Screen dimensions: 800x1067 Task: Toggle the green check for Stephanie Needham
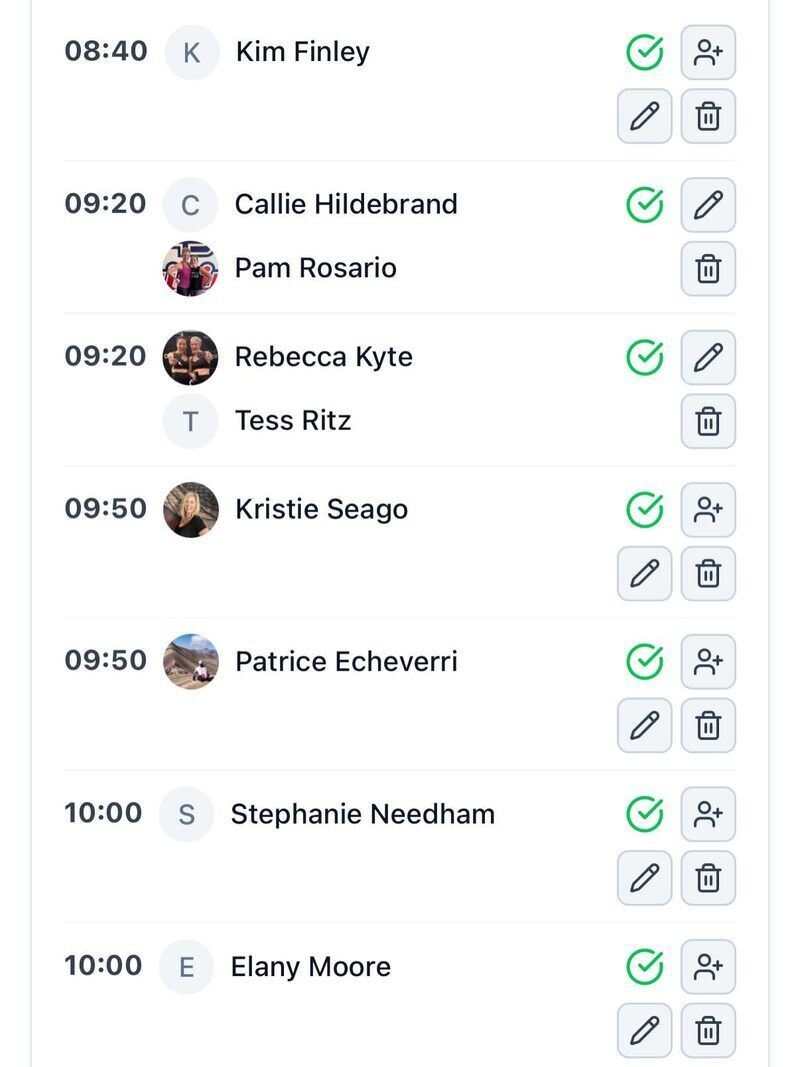tap(645, 814)
